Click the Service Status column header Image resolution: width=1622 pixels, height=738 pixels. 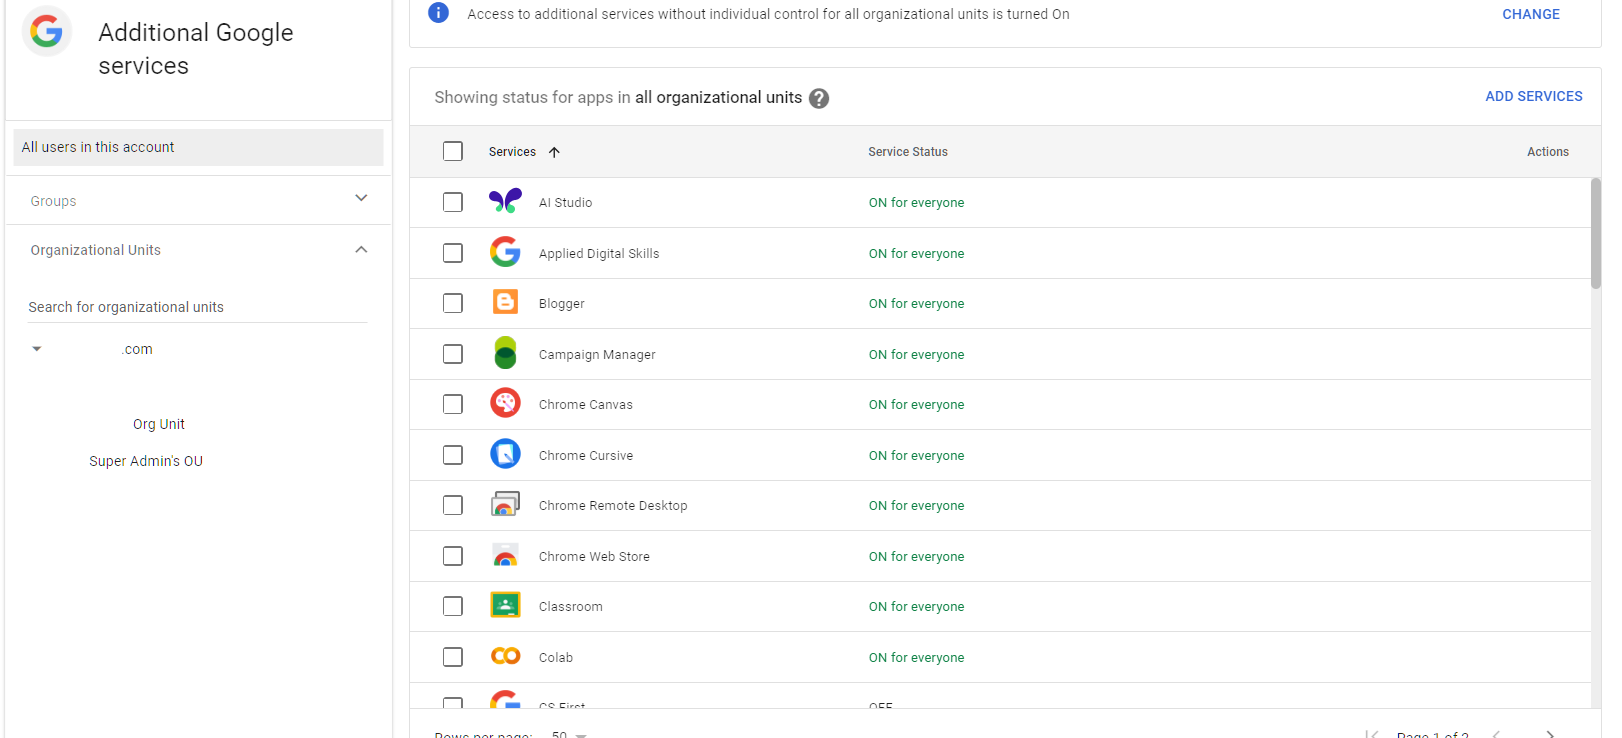click(x=908, y=152)
